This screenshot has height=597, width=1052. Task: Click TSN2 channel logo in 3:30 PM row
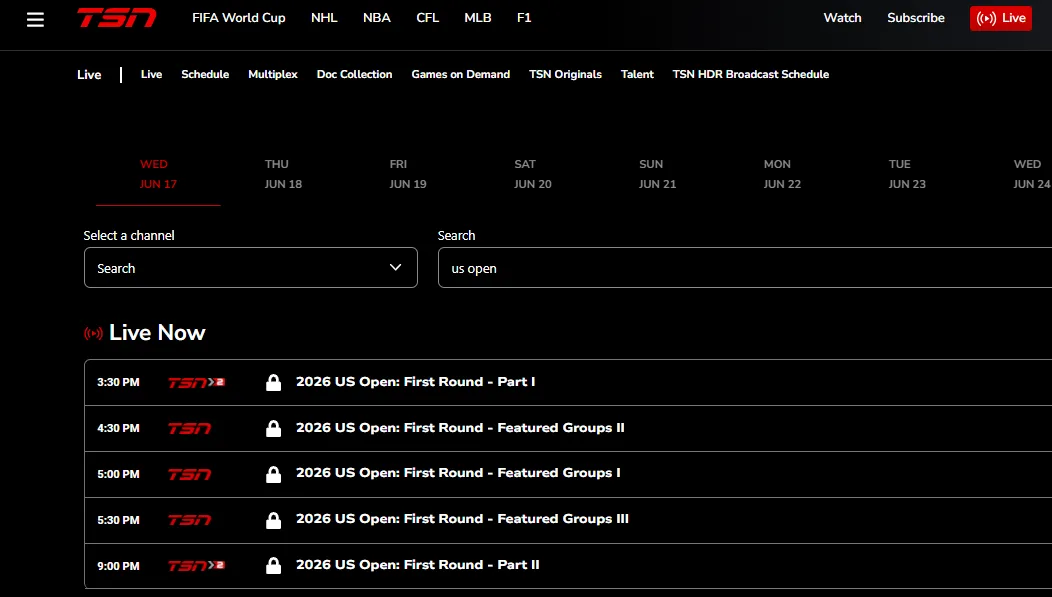196,382
